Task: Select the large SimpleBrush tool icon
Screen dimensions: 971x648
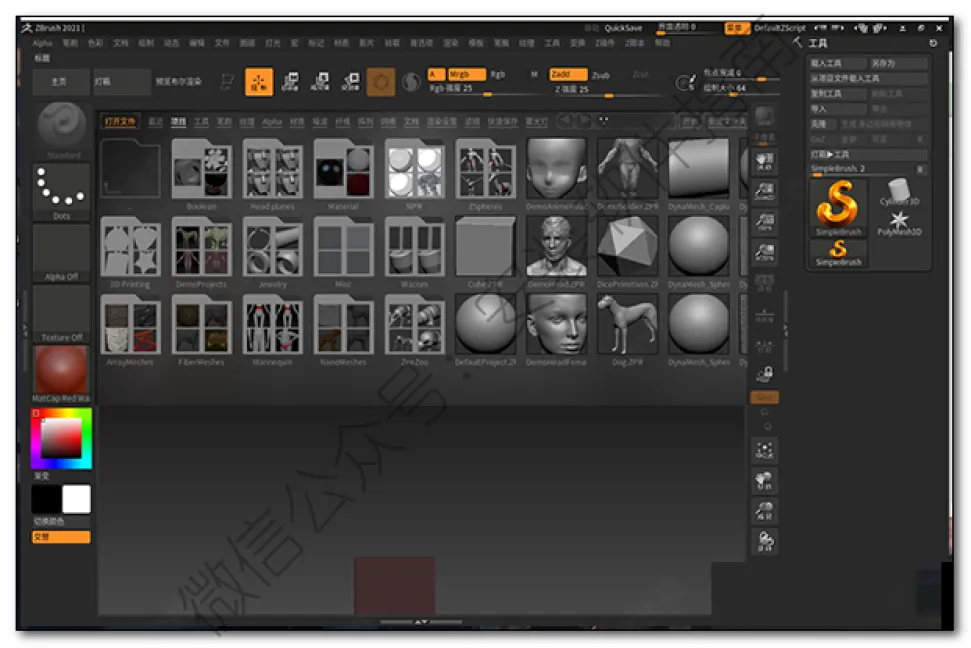Action: click(838, 208)
